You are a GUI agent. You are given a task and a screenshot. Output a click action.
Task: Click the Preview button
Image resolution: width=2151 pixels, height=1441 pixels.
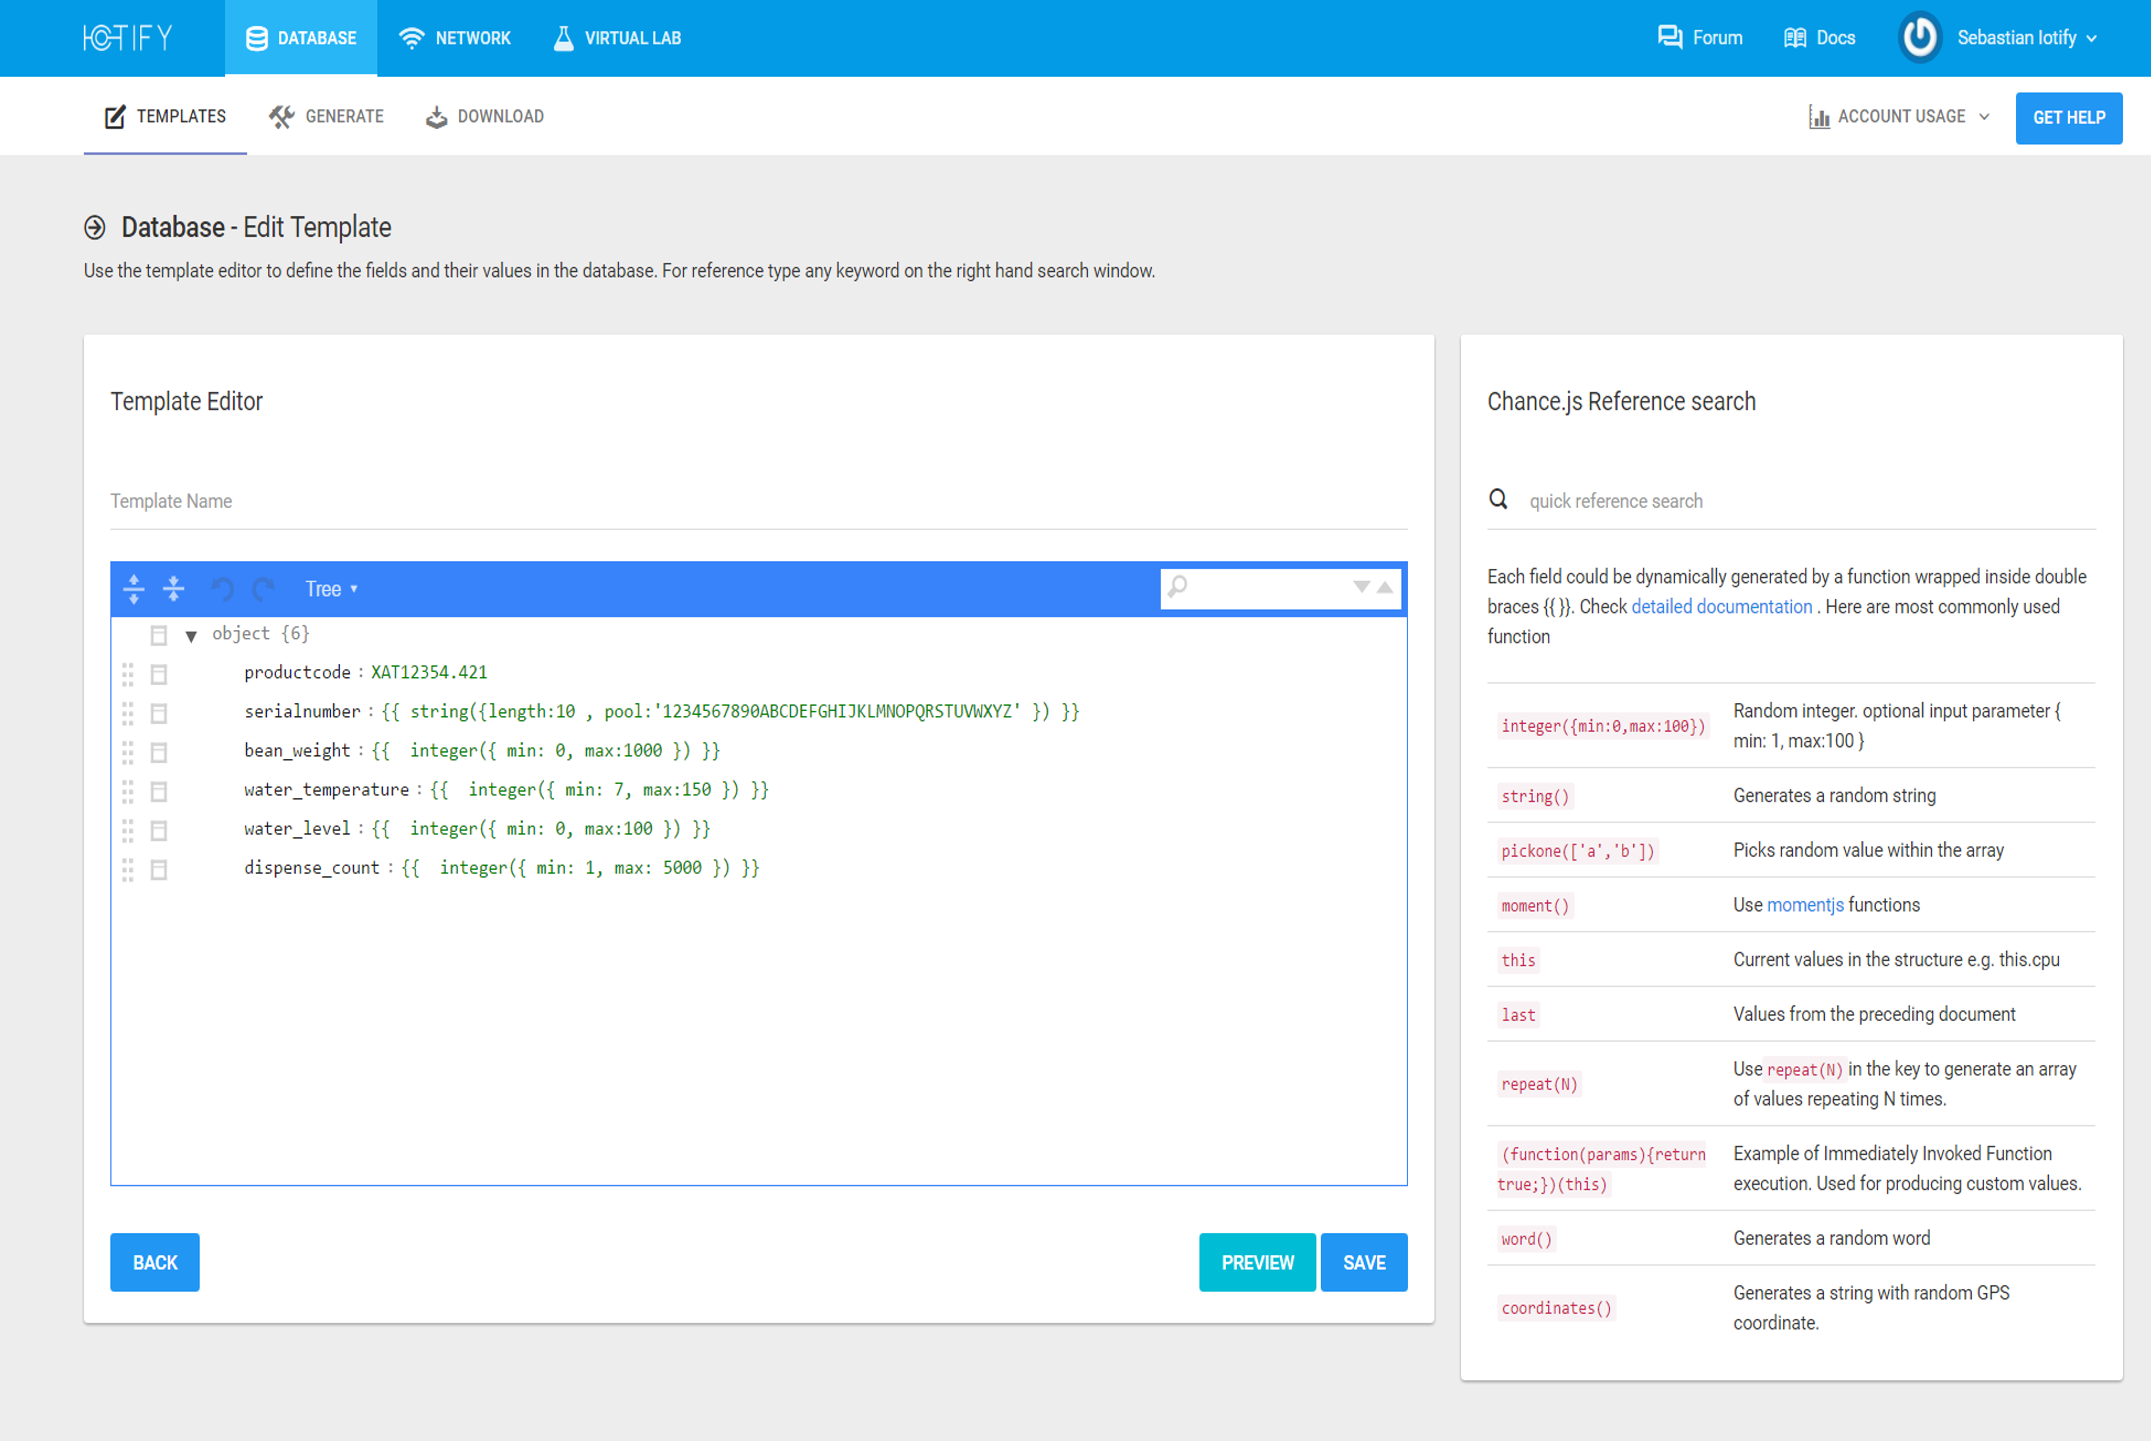click(1256, 1262)
